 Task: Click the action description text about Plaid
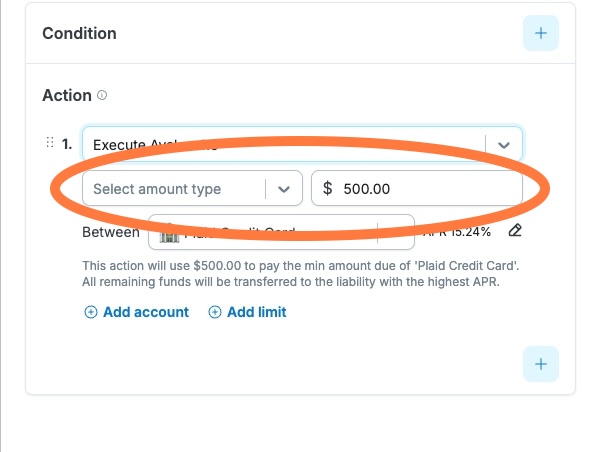300,274
